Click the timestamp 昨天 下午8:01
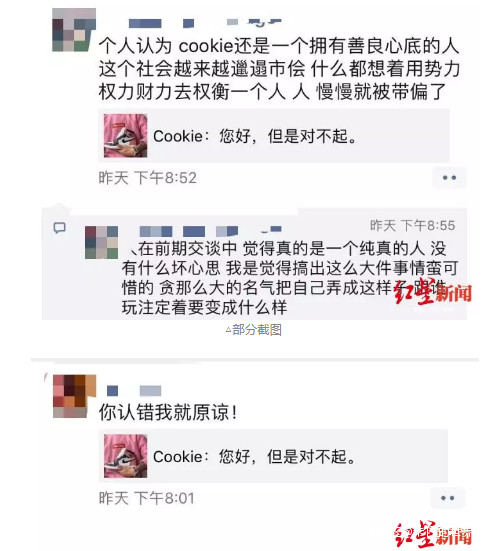Image resolution: width=486 pixels, height=551 pixels. (147, 498)
